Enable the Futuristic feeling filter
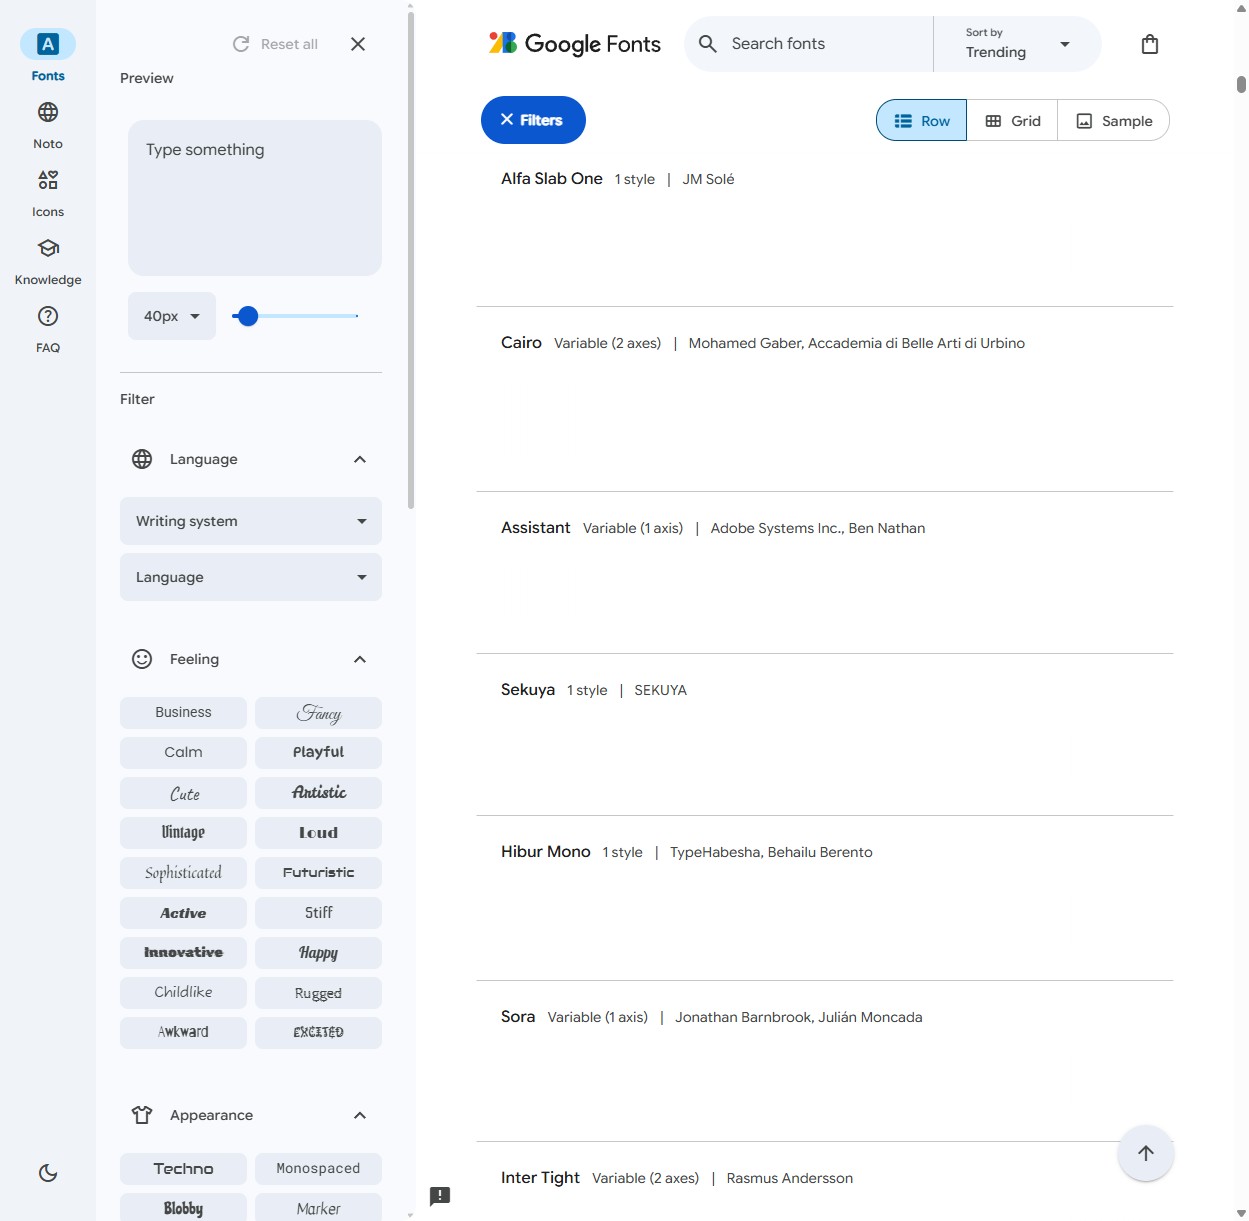Viewport: 1249px width, 1221px height. click(x=318, y=872)
